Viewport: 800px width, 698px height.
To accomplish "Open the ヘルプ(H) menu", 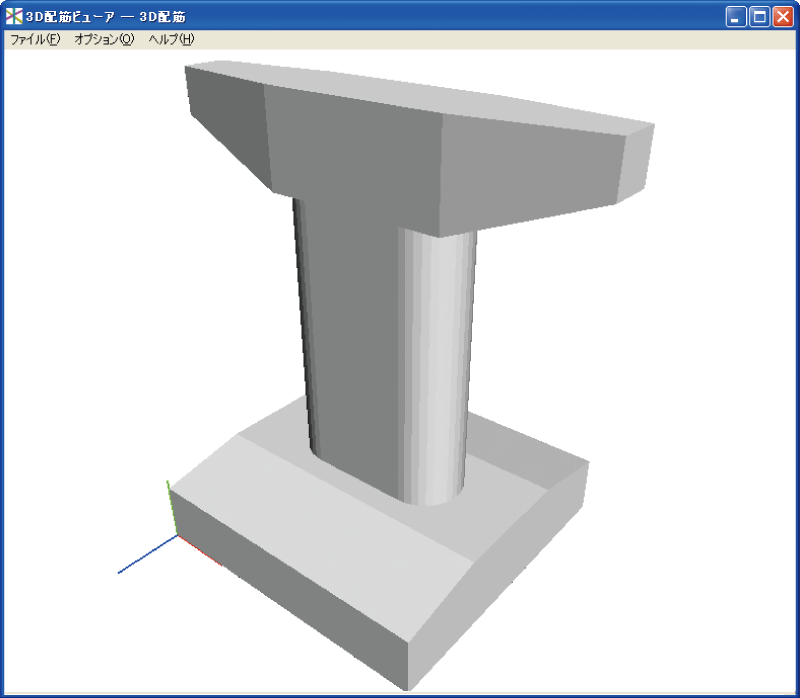I will click(171, 39).
